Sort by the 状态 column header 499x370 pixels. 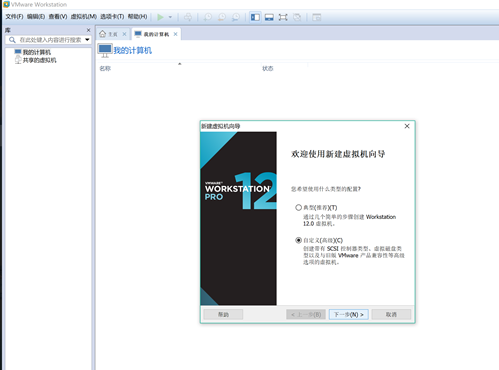(268, 68)
